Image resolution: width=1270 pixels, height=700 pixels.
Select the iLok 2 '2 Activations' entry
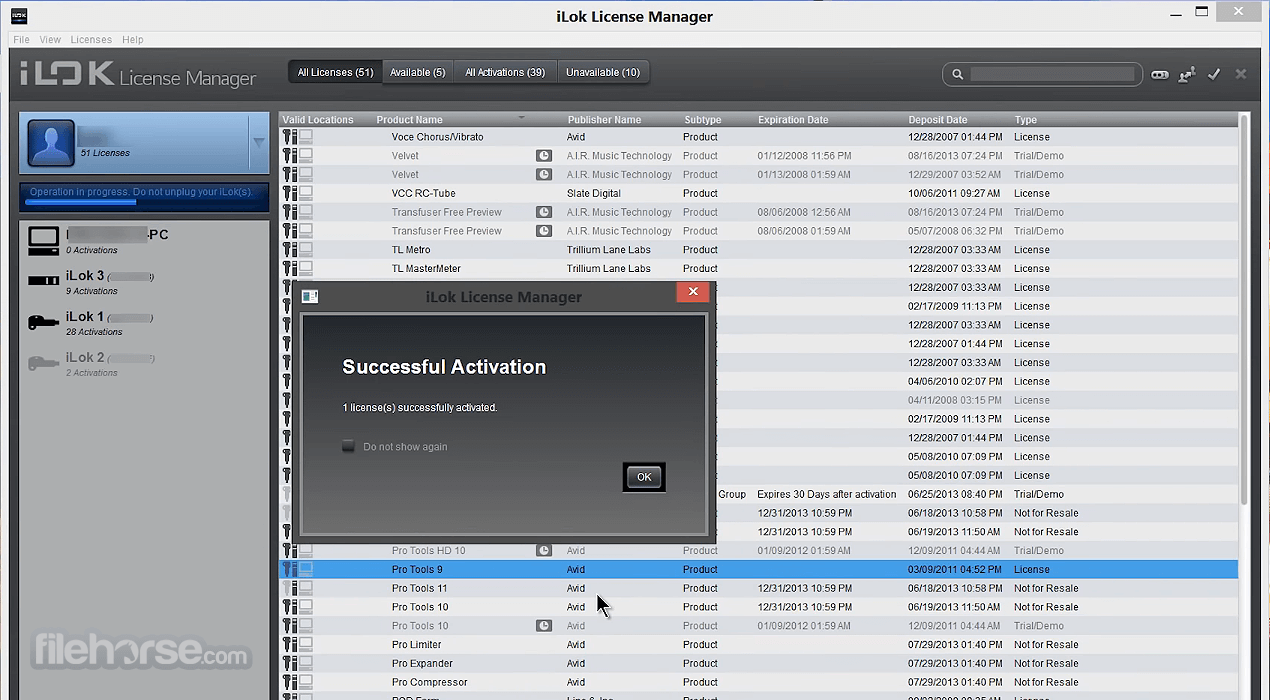(144, 364)
